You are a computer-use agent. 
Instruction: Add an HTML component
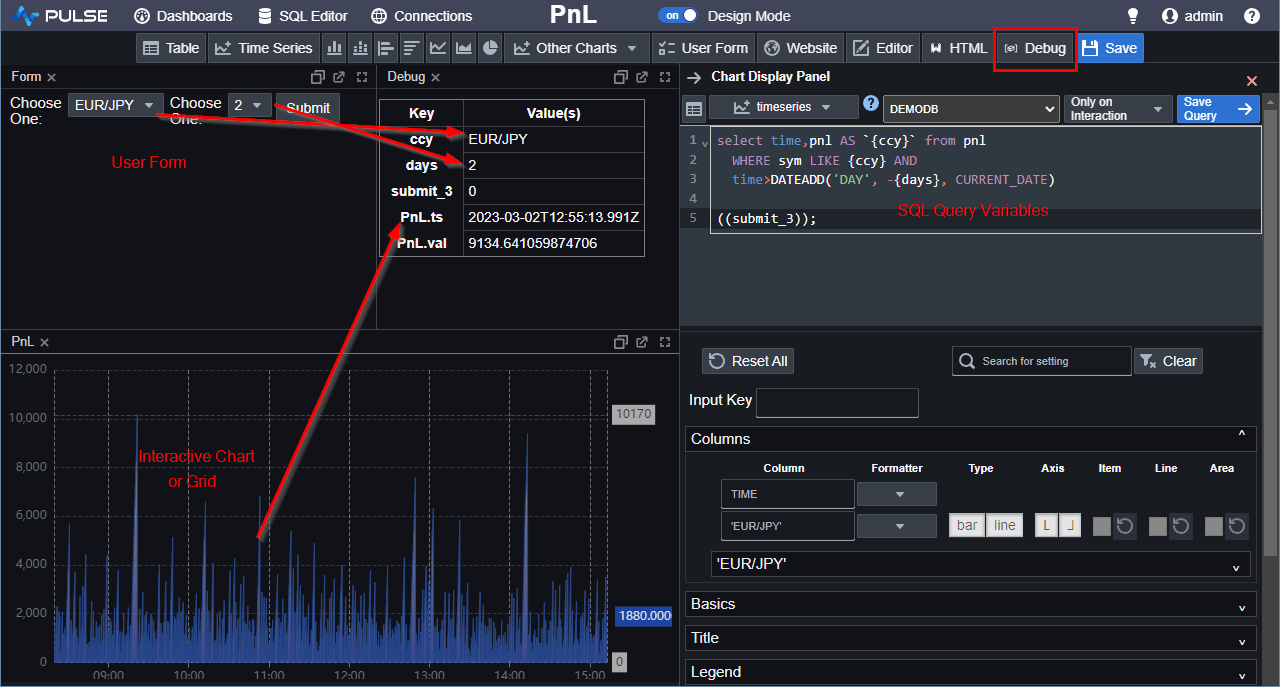point(958,48)
